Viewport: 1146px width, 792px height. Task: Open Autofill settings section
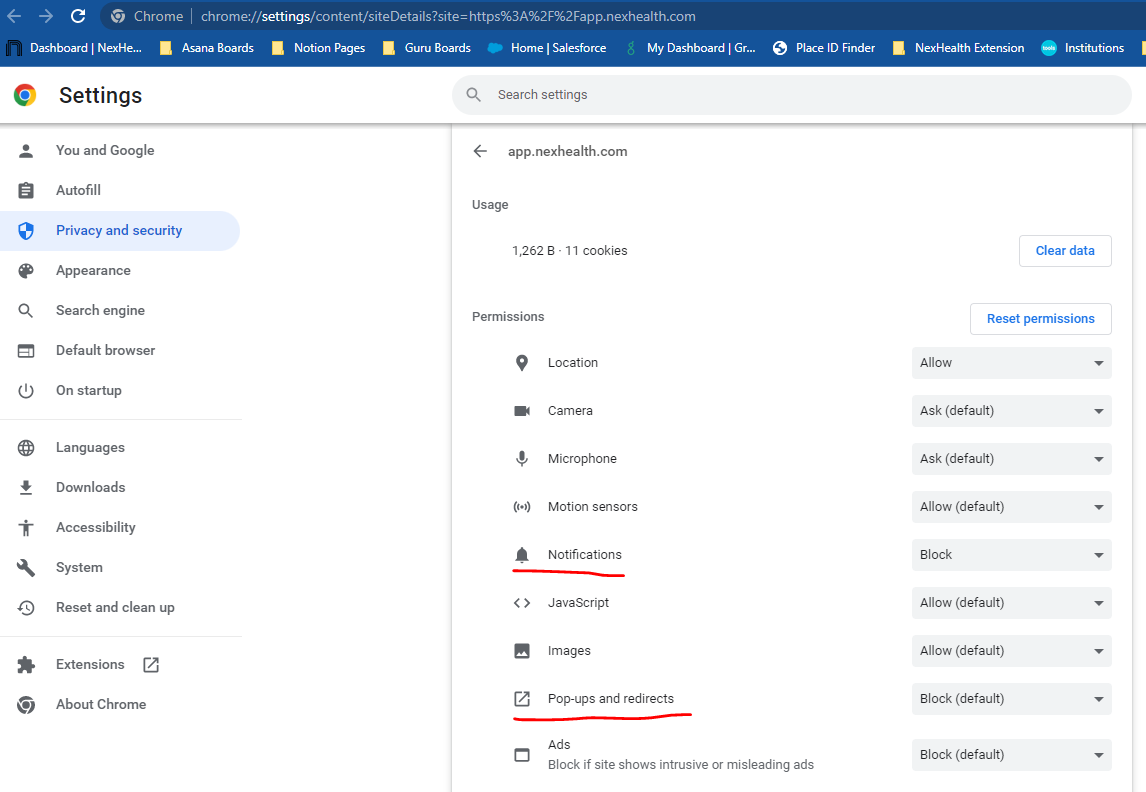(120, 191)
